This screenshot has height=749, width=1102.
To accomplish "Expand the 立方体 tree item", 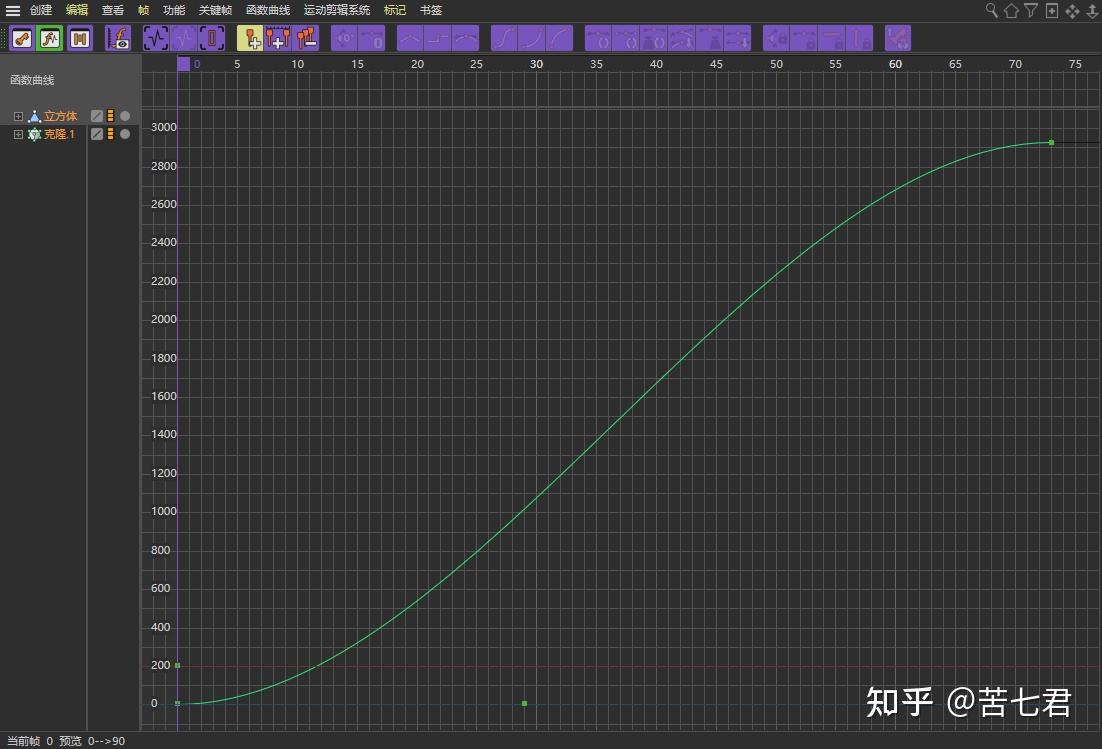I will coord(18,115).
